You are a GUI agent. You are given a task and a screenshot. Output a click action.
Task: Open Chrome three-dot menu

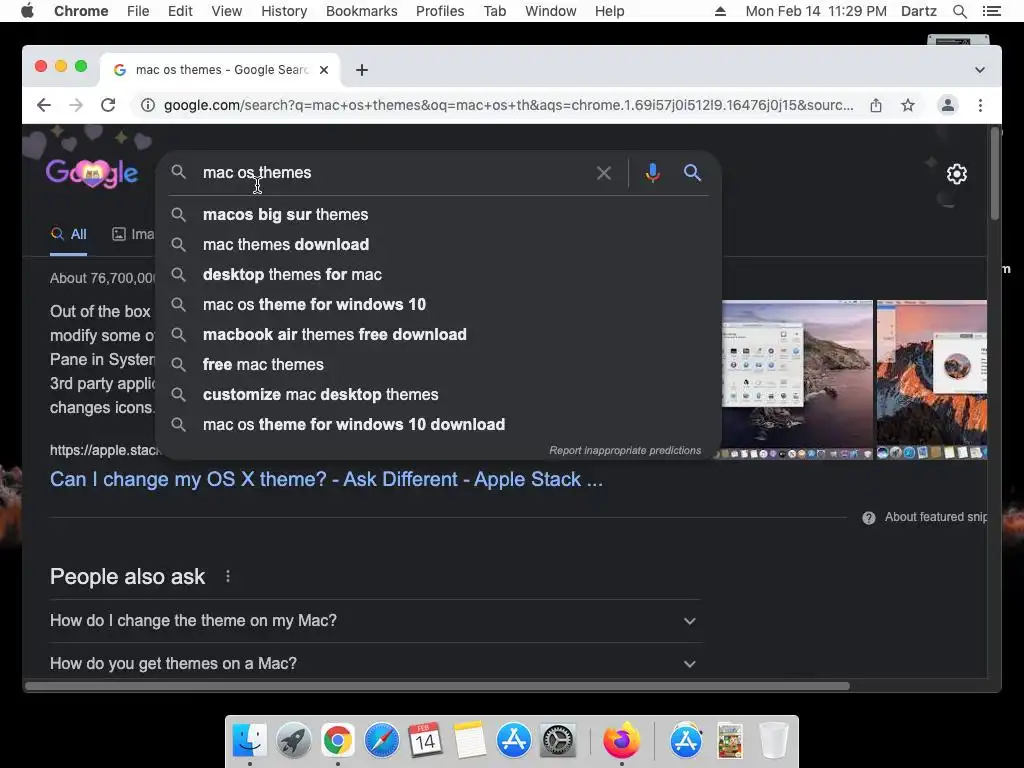(x=980, y=105)
